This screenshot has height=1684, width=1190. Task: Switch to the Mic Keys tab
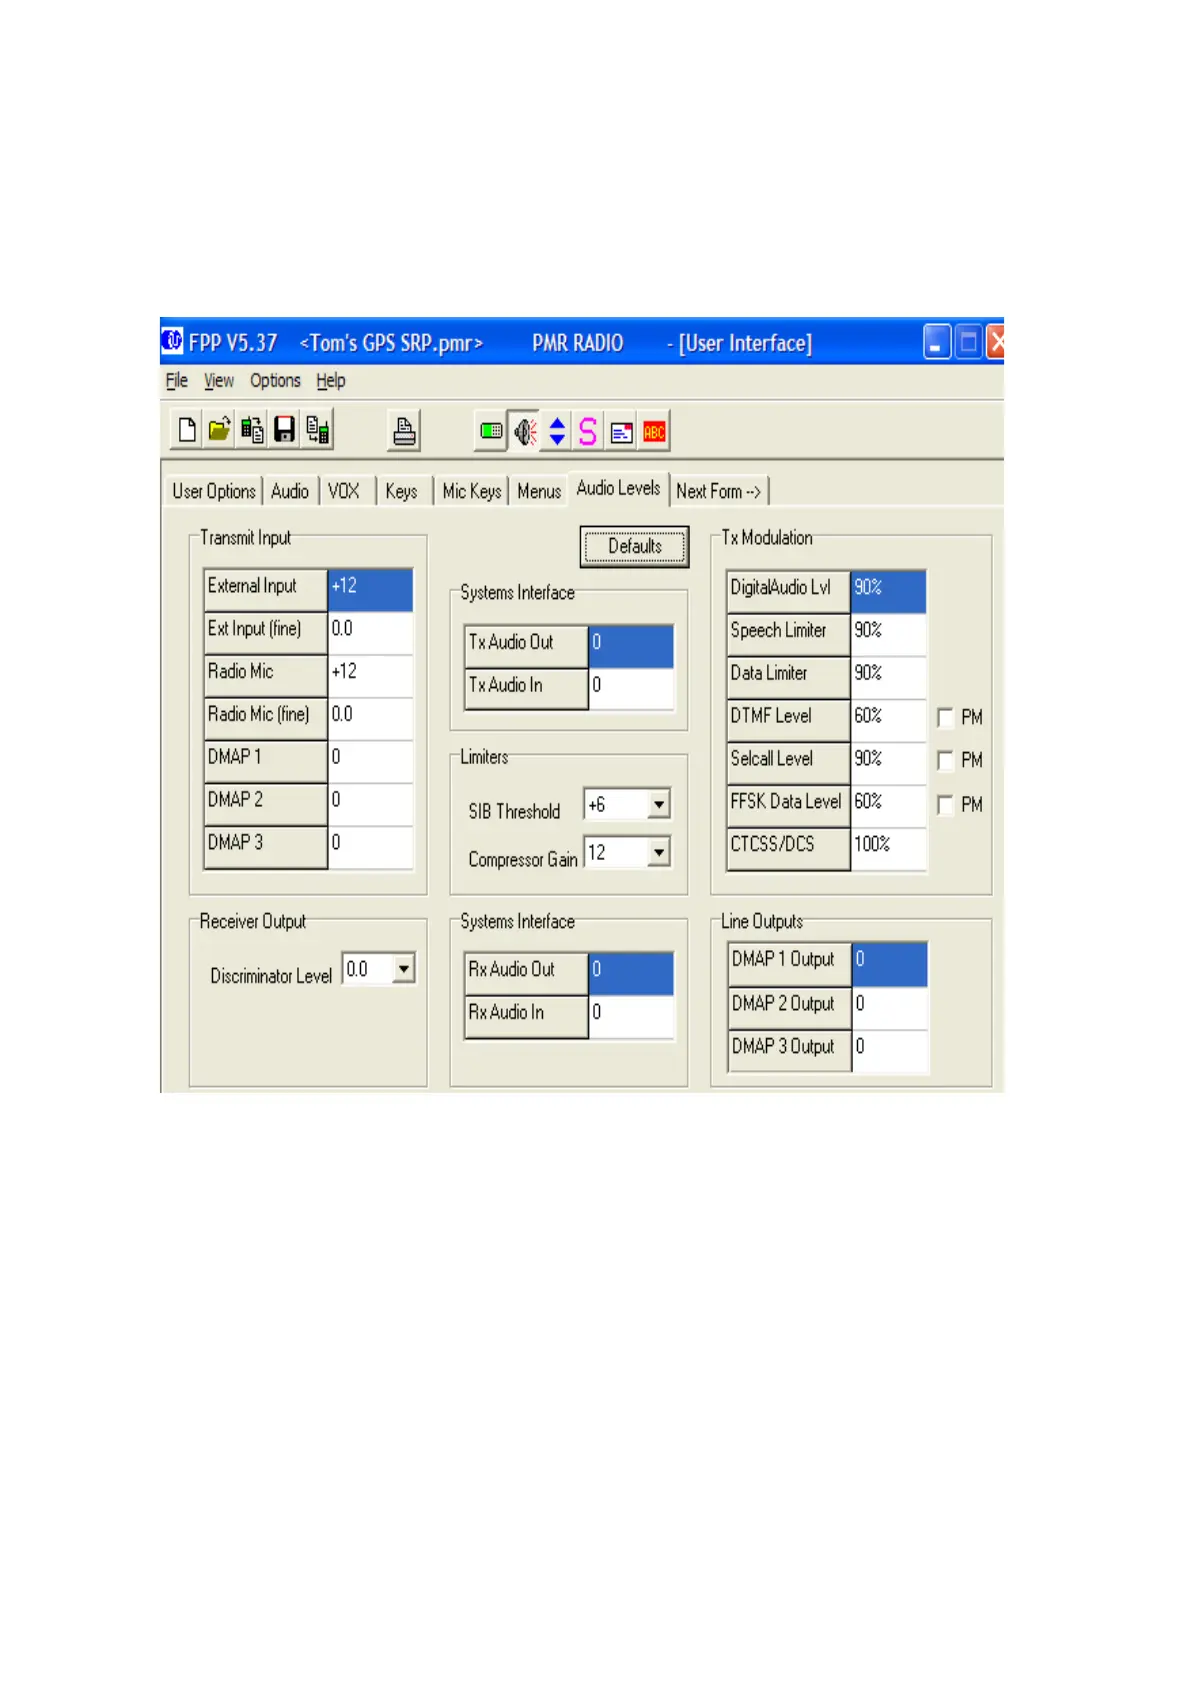(x=472, y=491)
